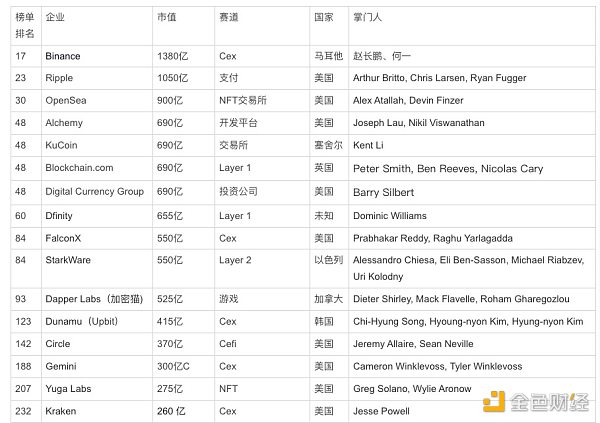Select the Ripple company name

(x=59, y=78)
